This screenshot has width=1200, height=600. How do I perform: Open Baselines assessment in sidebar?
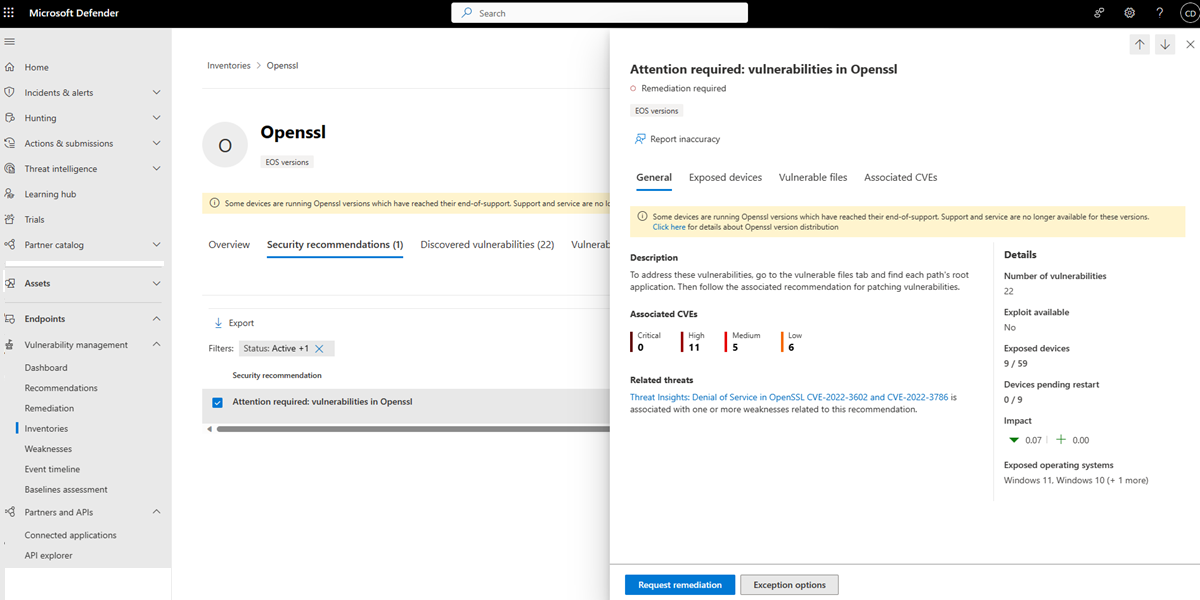[66, 490]
